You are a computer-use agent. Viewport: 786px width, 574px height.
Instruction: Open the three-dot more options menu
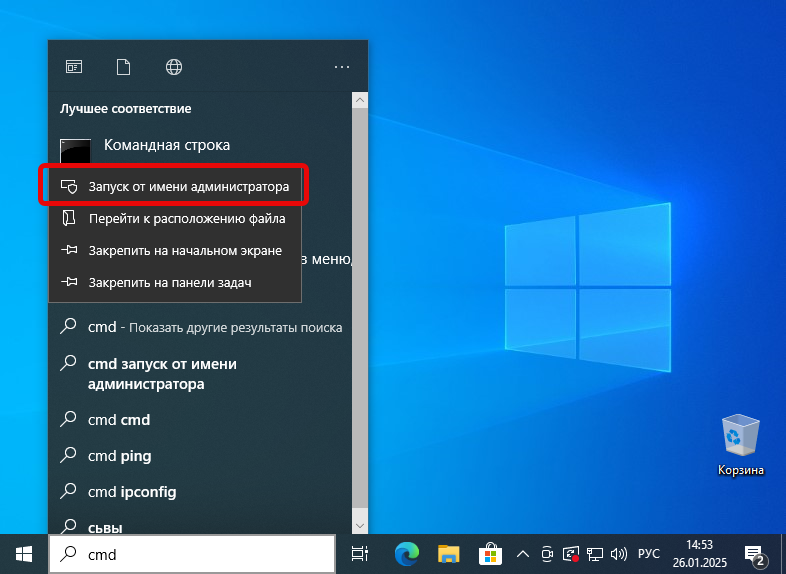pyautogui.click(x=342, y=67)
